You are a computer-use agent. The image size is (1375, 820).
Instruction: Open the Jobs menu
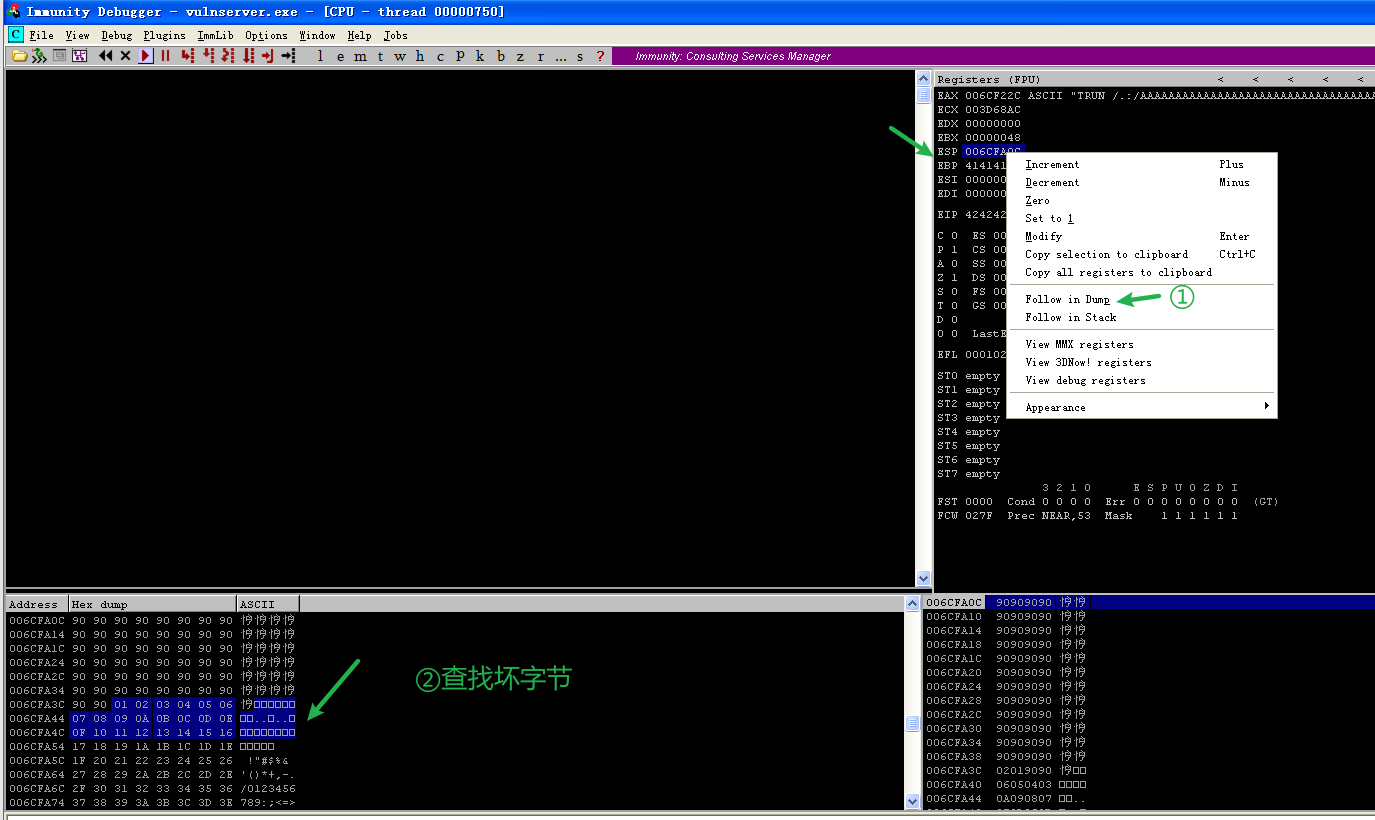coord(395,35)
